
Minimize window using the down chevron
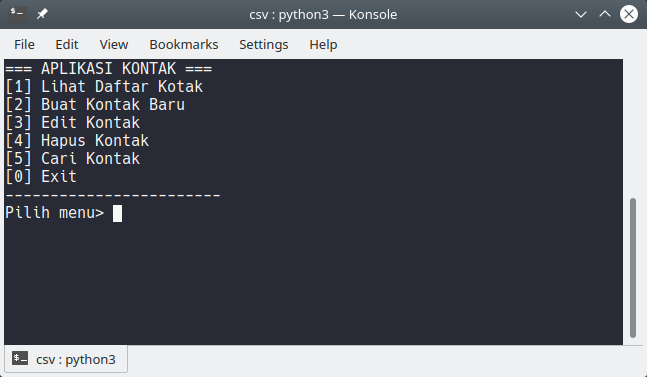pos(581,14)
